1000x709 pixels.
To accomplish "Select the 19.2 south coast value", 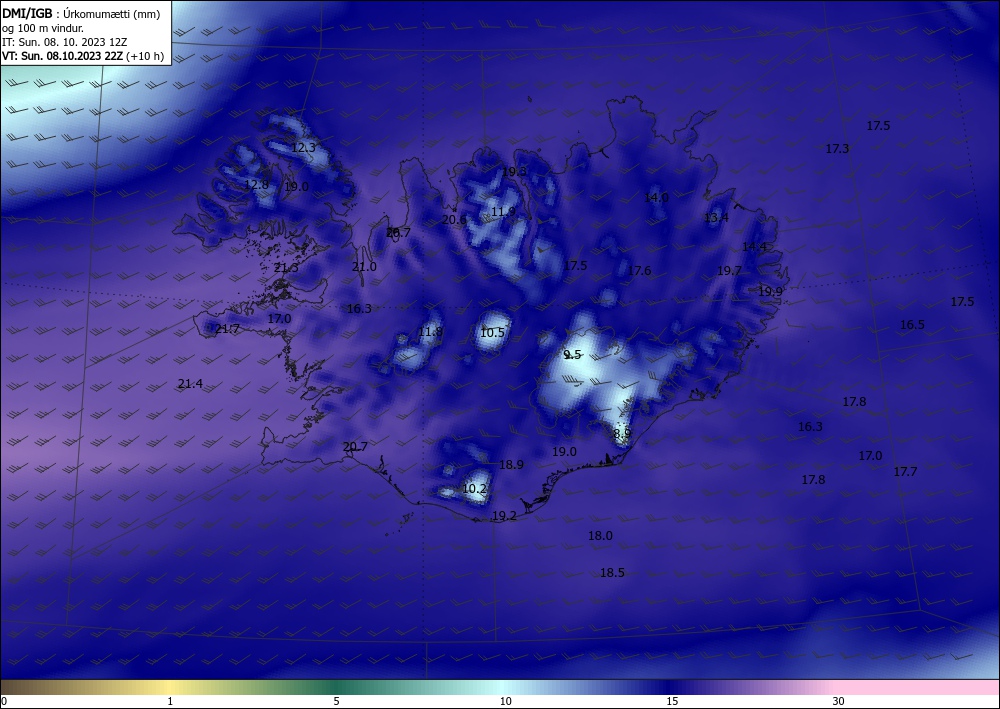I will pos(504,516).
